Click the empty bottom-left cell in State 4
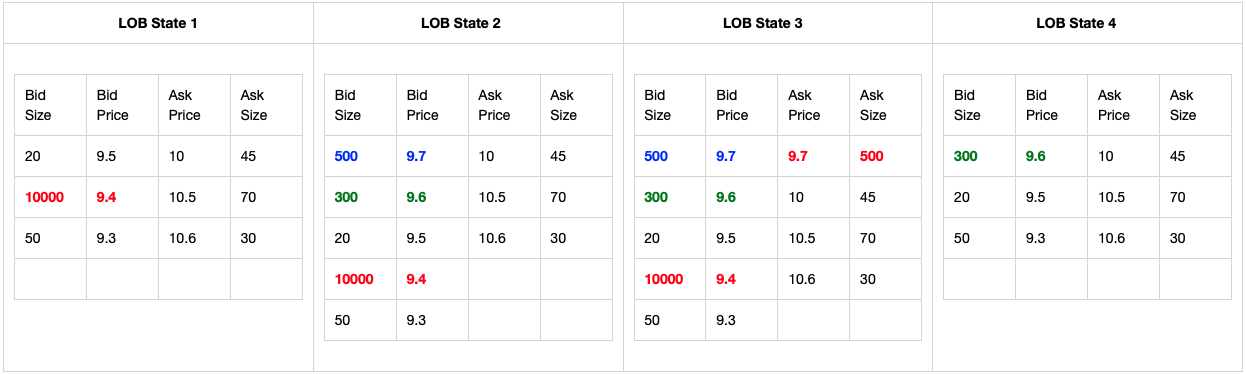 (979, 279)
